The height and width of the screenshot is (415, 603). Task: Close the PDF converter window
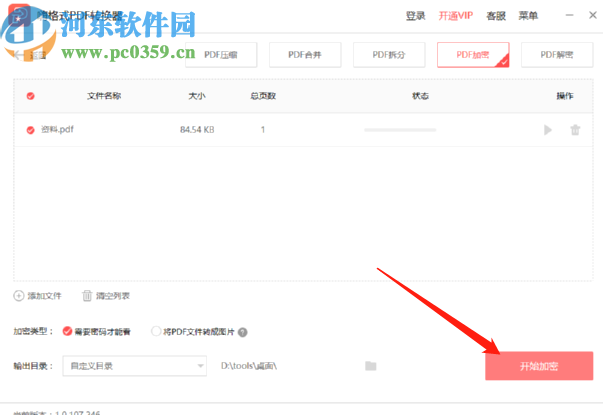coord(593,15)
